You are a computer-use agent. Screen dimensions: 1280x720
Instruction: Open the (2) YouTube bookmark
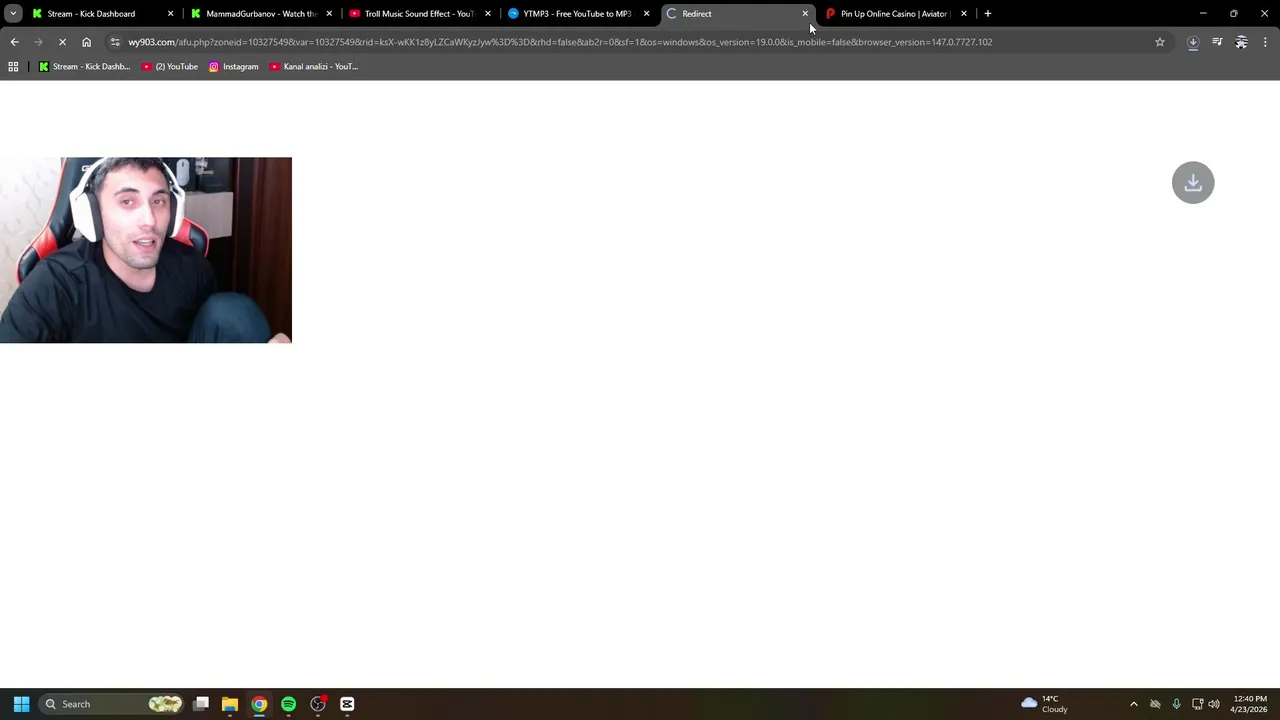point(170,67)
